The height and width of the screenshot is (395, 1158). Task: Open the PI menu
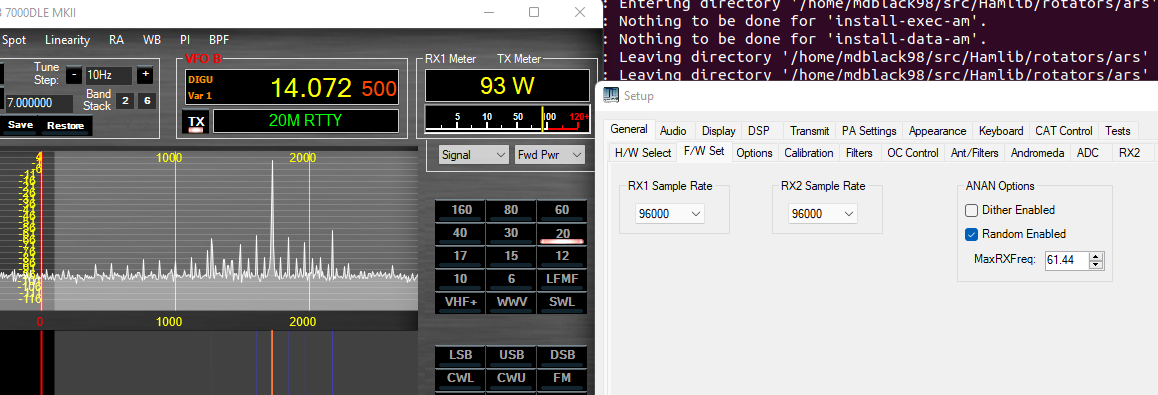(x=185, y=40)
